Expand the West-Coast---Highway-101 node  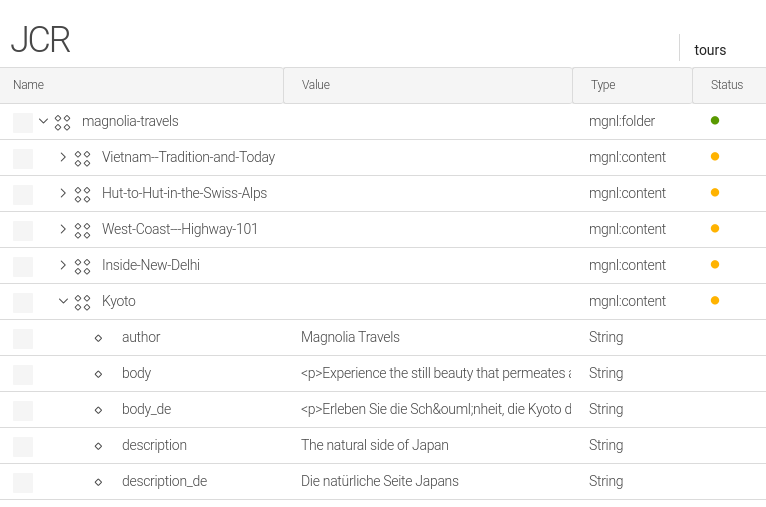tap(63, 229)
